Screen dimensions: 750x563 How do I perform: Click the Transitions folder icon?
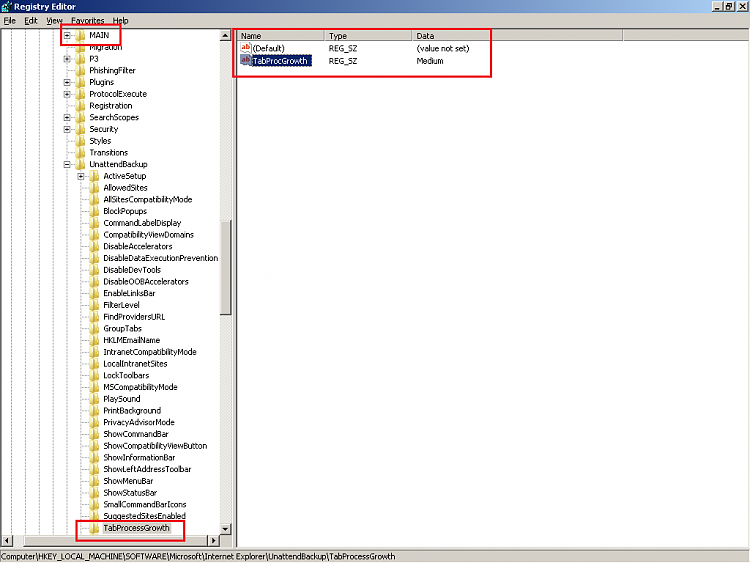click(x=80, y=153)
